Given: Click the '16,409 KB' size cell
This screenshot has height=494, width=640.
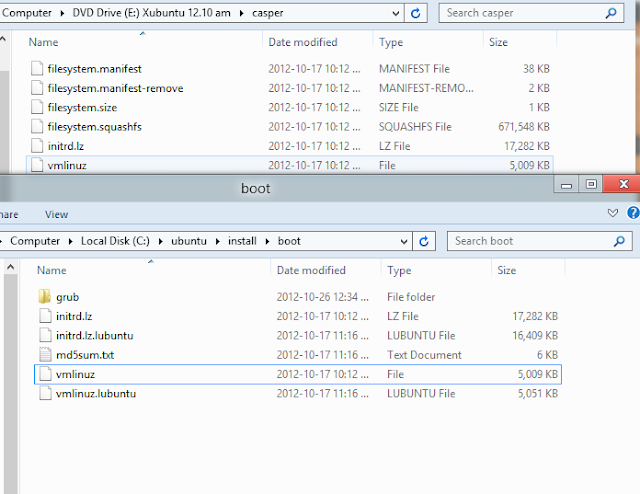Looking at the screenshot, I should tap(535, 336).
